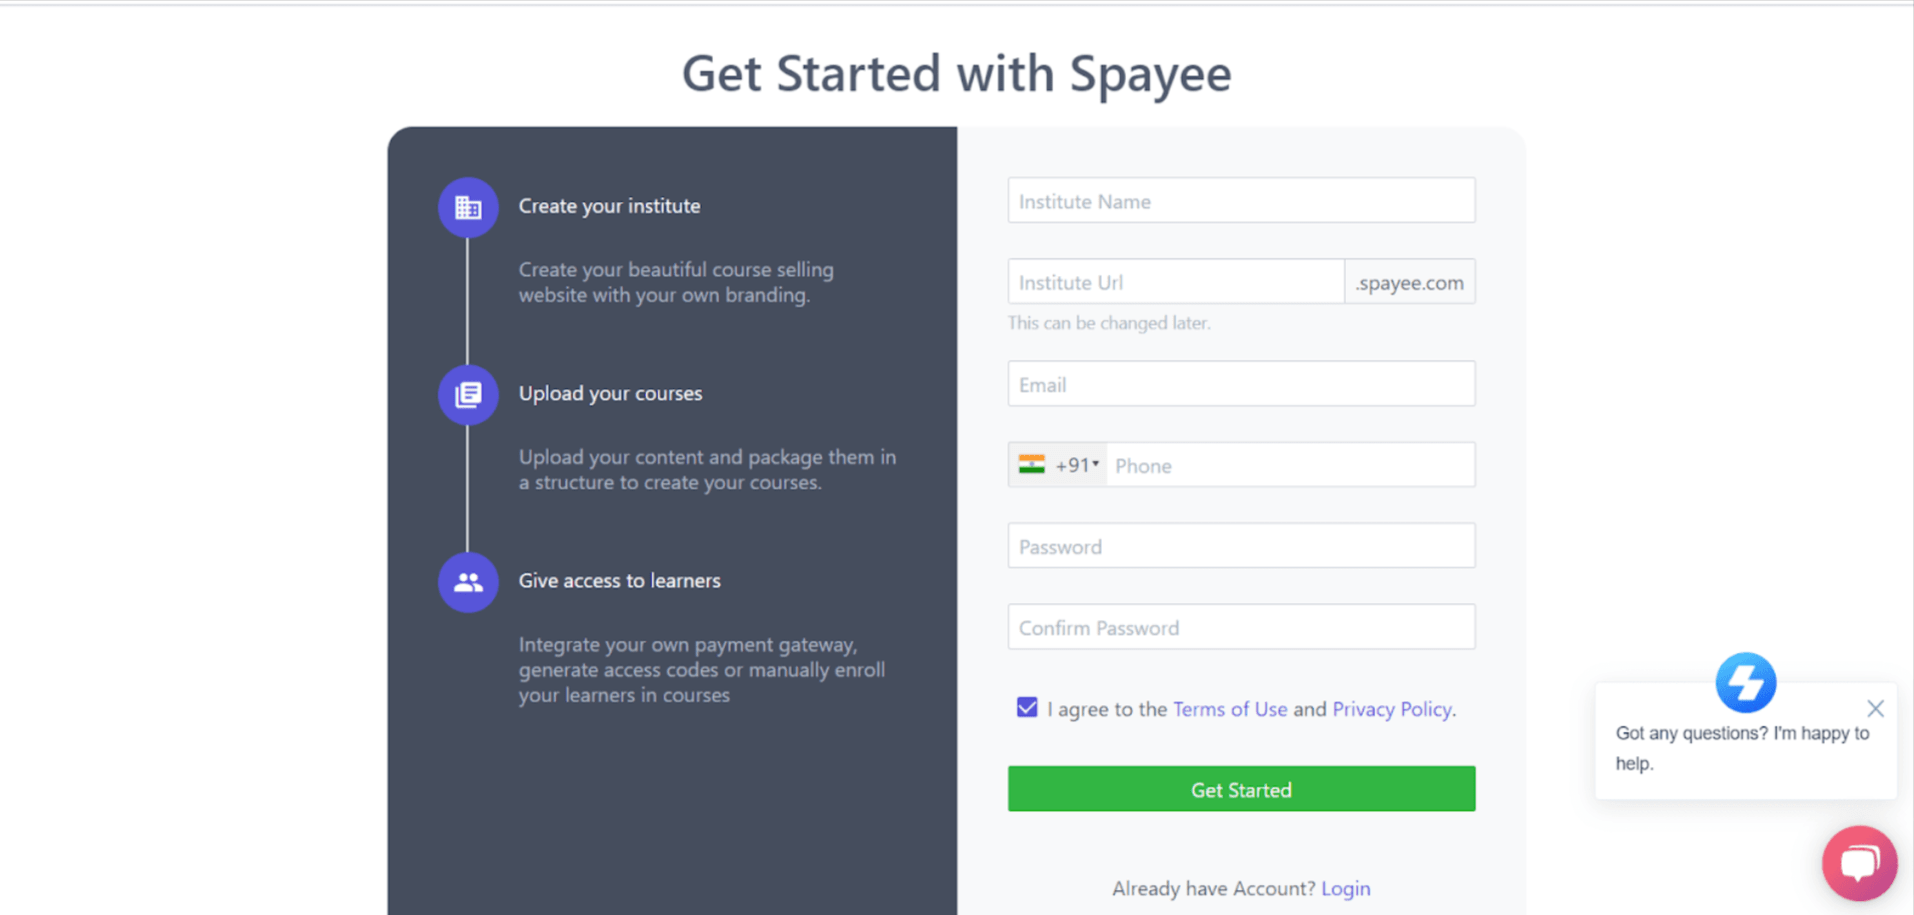The height and width of the screenshot is (915, 1914).
Task: Click the Get Started button
Action: 1241,789
